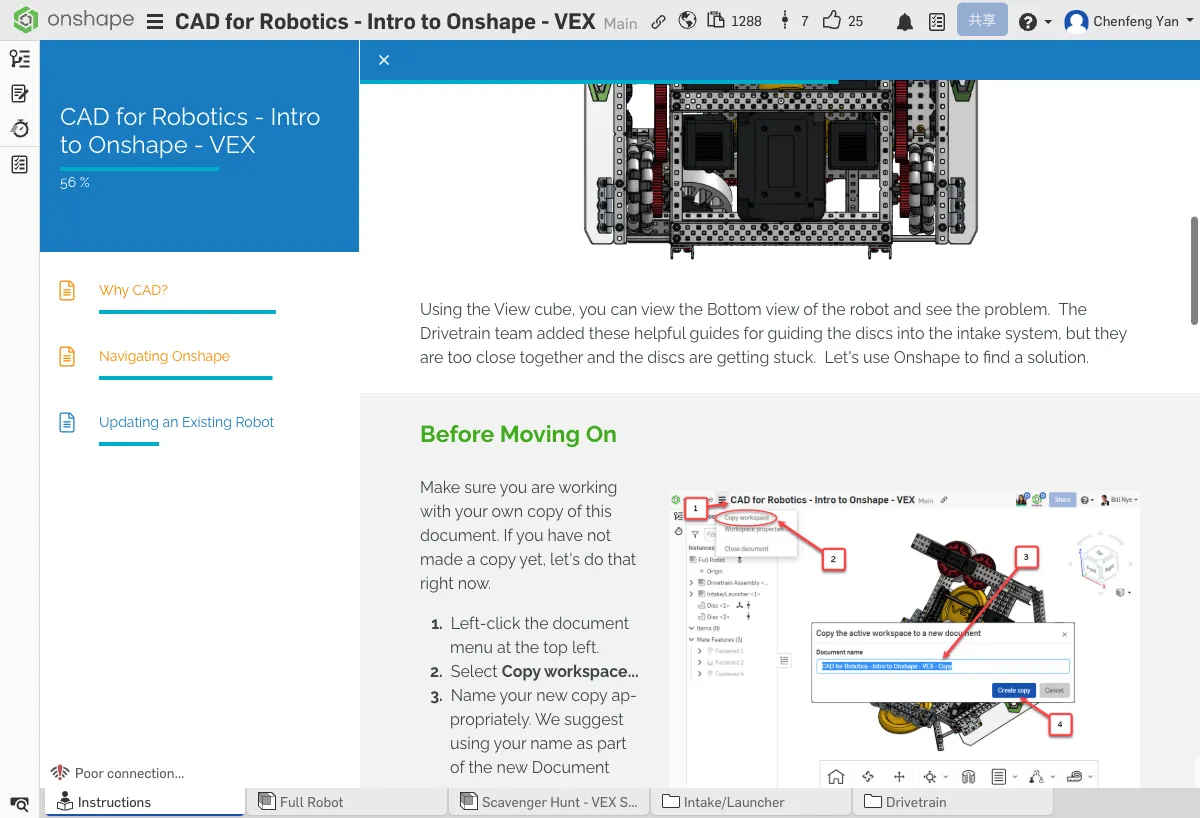Viewport: 1200px width, 818px height.
Task: Switch to the Full Robot tab
Action: (x=311, y=802)
